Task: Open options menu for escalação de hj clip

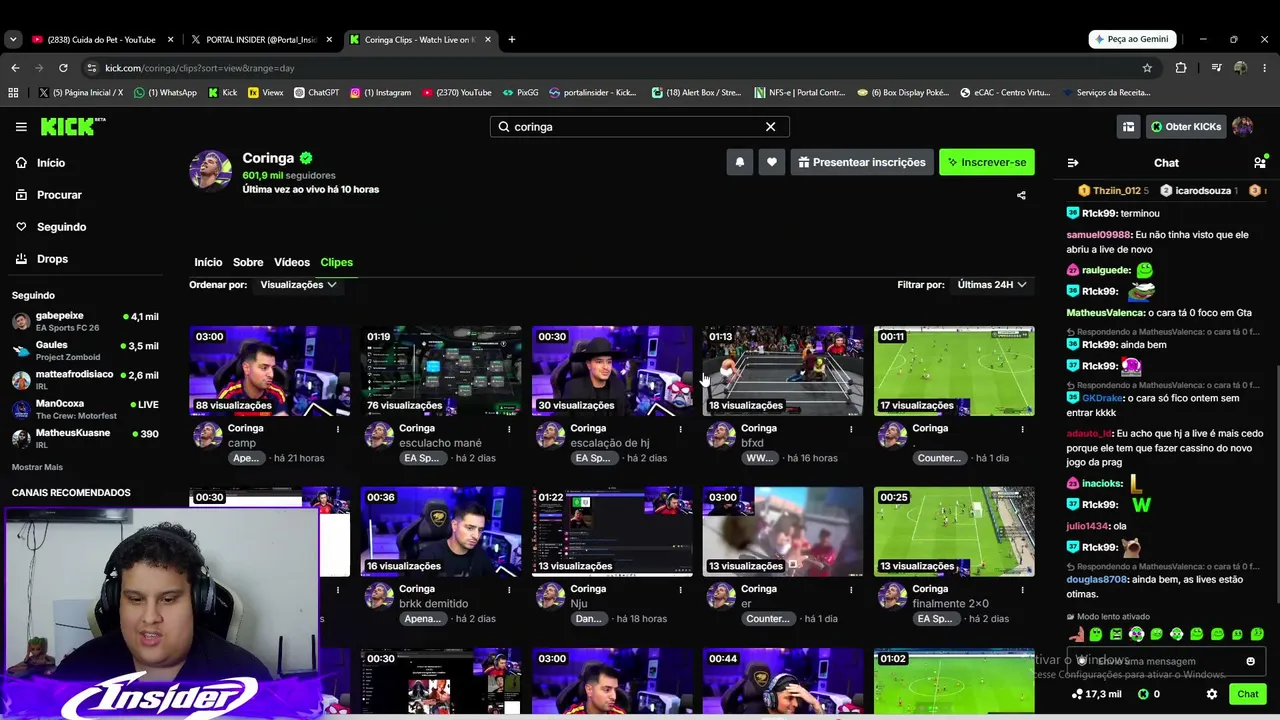Action: 680,429
